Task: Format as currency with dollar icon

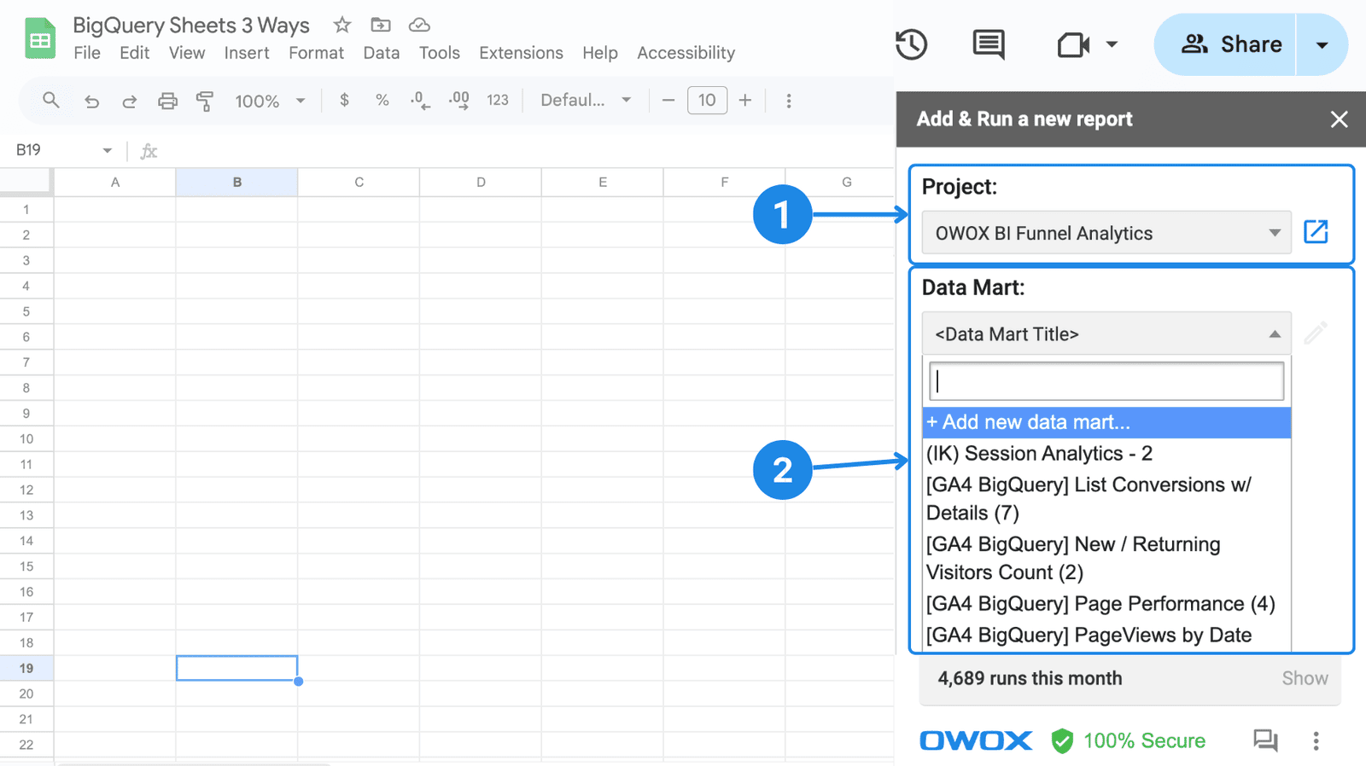Action: (x=344, y=100)
